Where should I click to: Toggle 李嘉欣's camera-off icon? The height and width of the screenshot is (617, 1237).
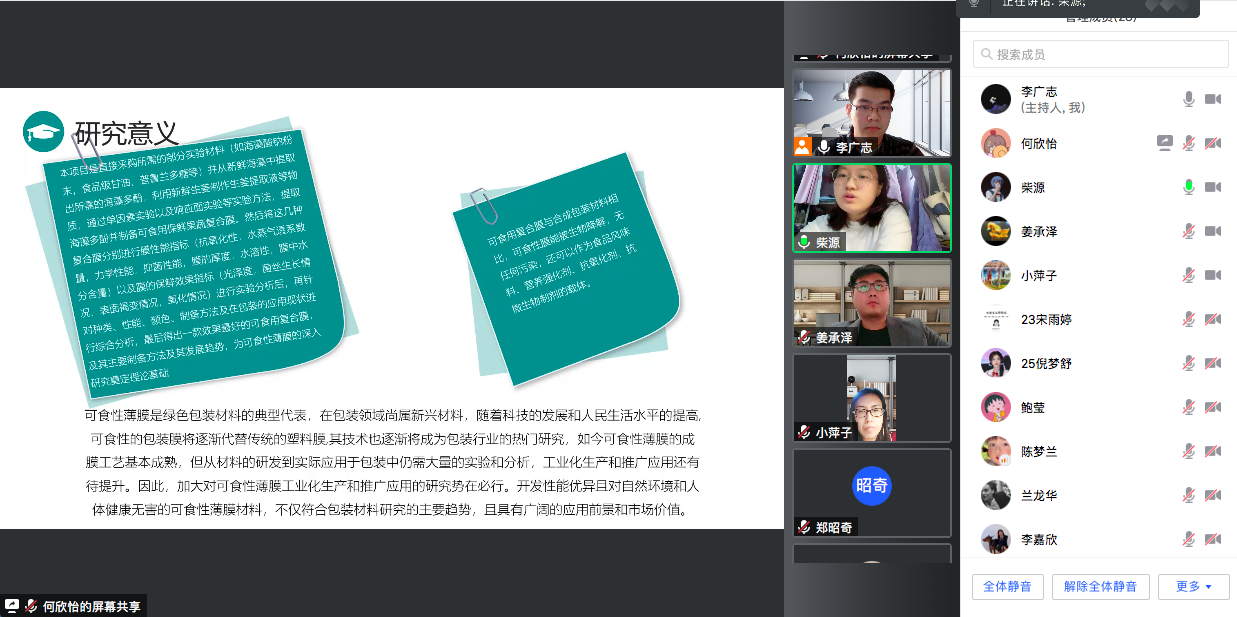[x=1212, y=539]
